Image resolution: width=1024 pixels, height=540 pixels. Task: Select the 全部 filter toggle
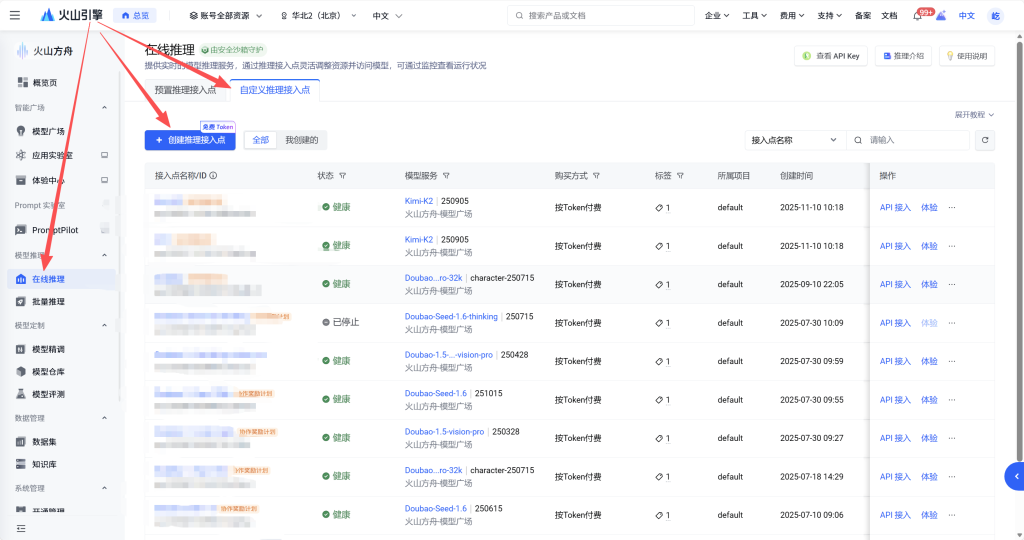[x=260, y=140]
